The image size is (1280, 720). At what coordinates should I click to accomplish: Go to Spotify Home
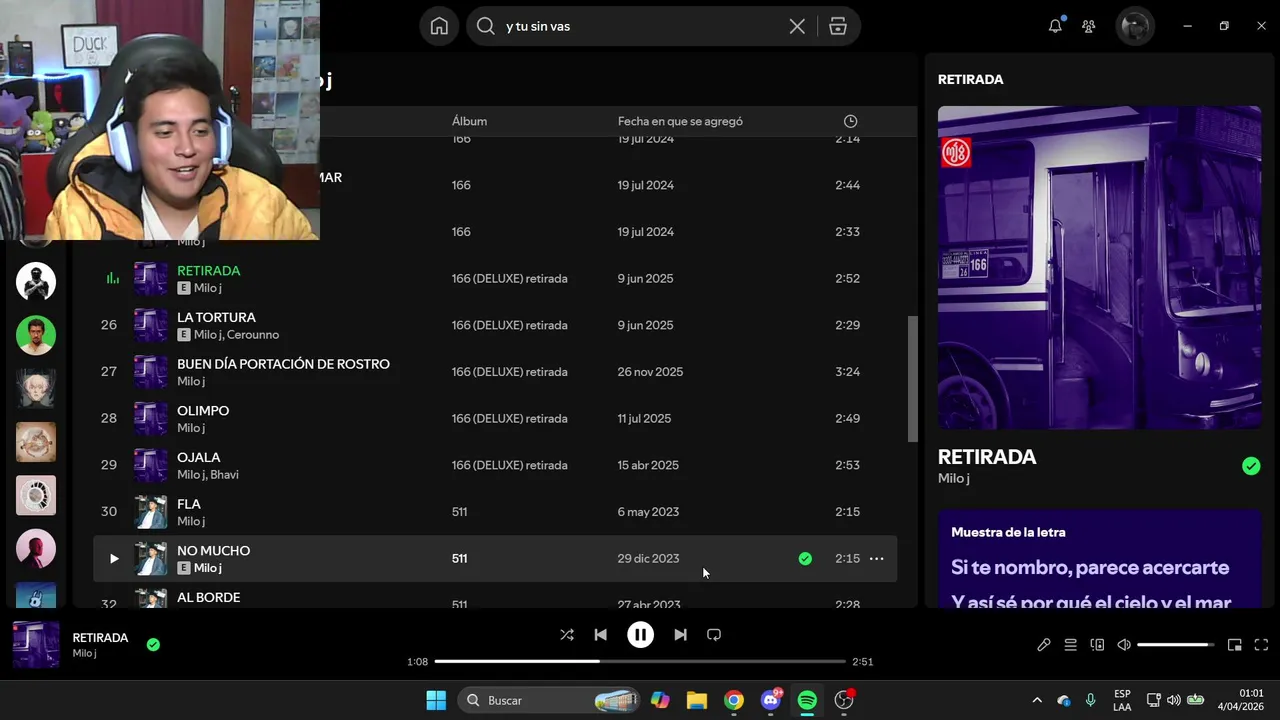(439, 26)
